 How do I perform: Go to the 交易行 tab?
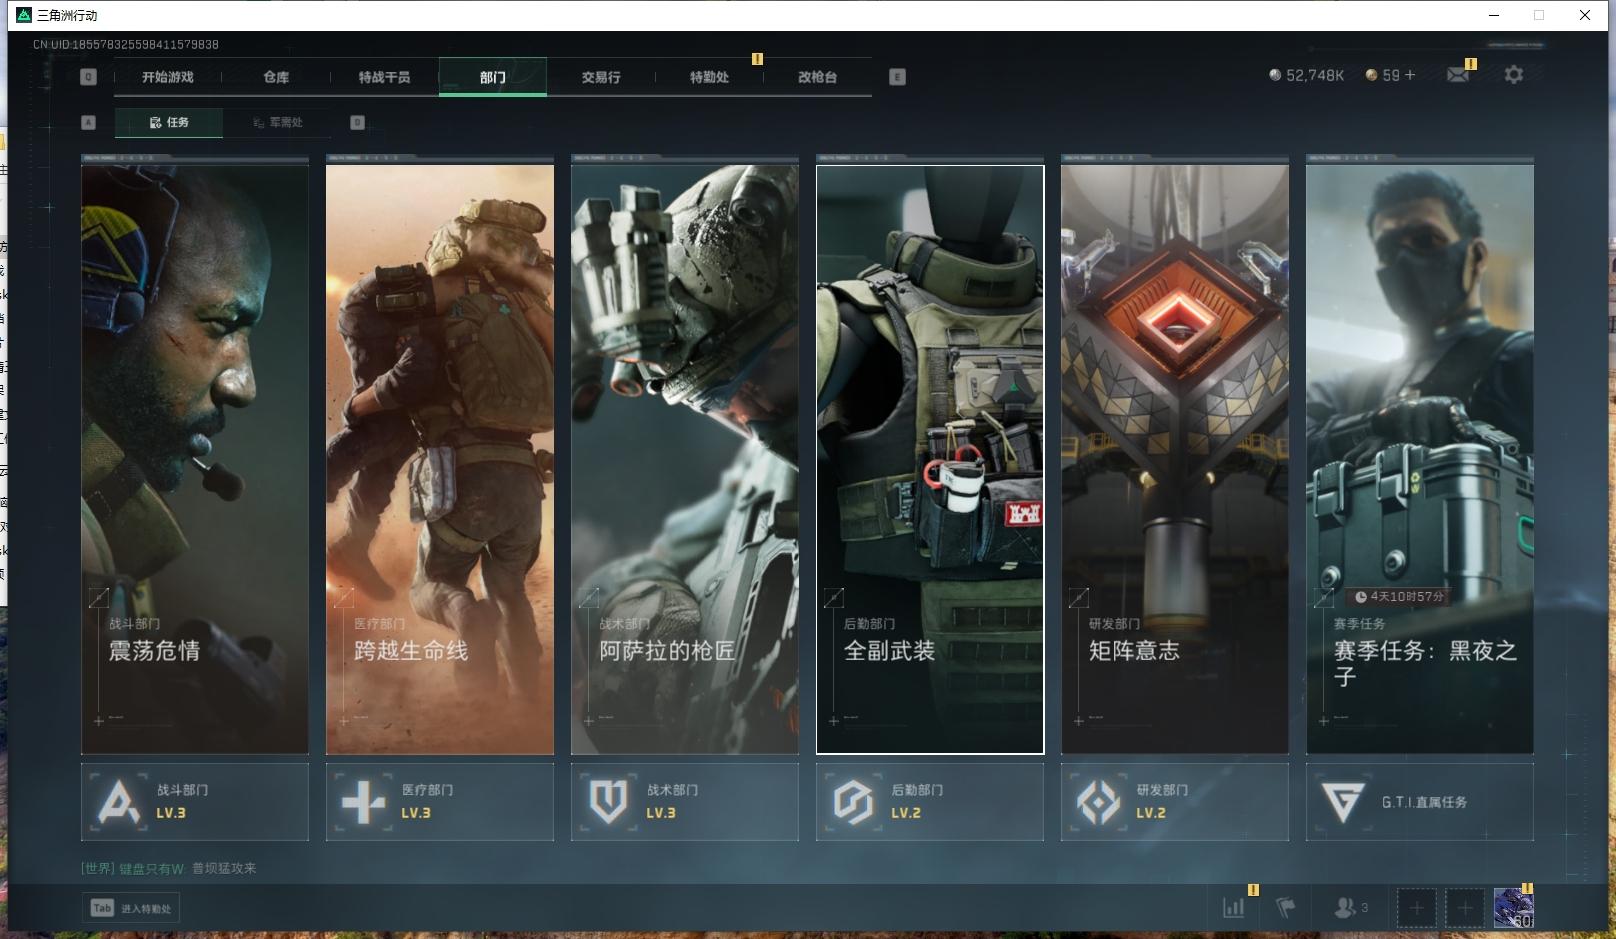click(601, 77)
